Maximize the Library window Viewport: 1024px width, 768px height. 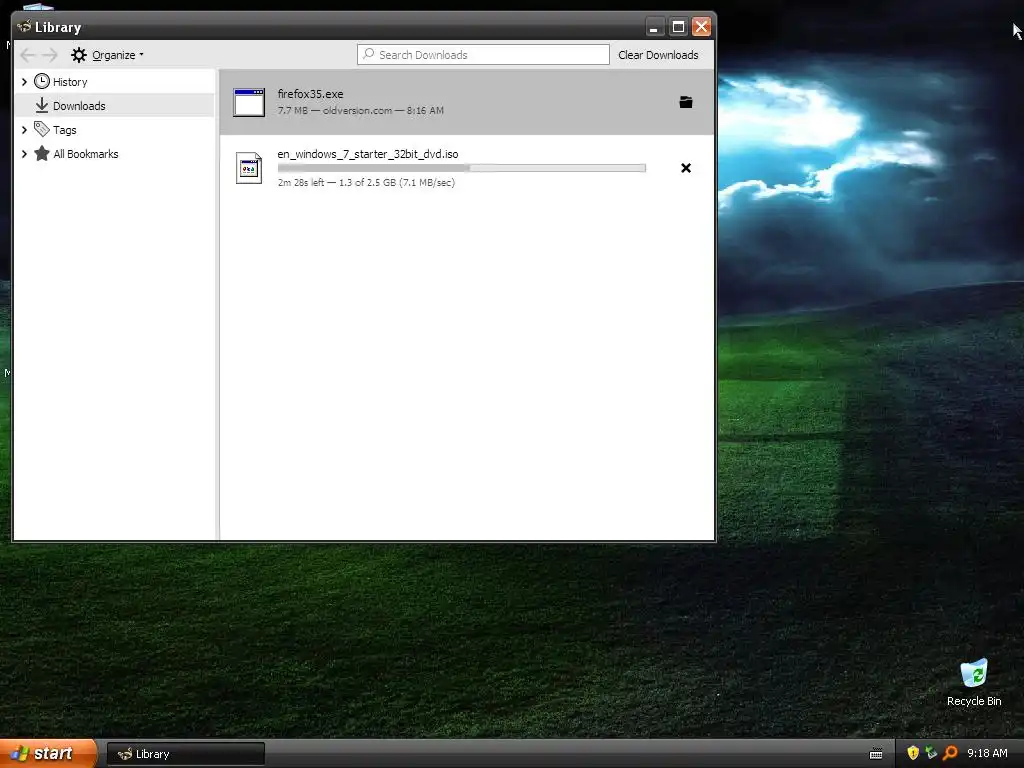pos(678,27)
